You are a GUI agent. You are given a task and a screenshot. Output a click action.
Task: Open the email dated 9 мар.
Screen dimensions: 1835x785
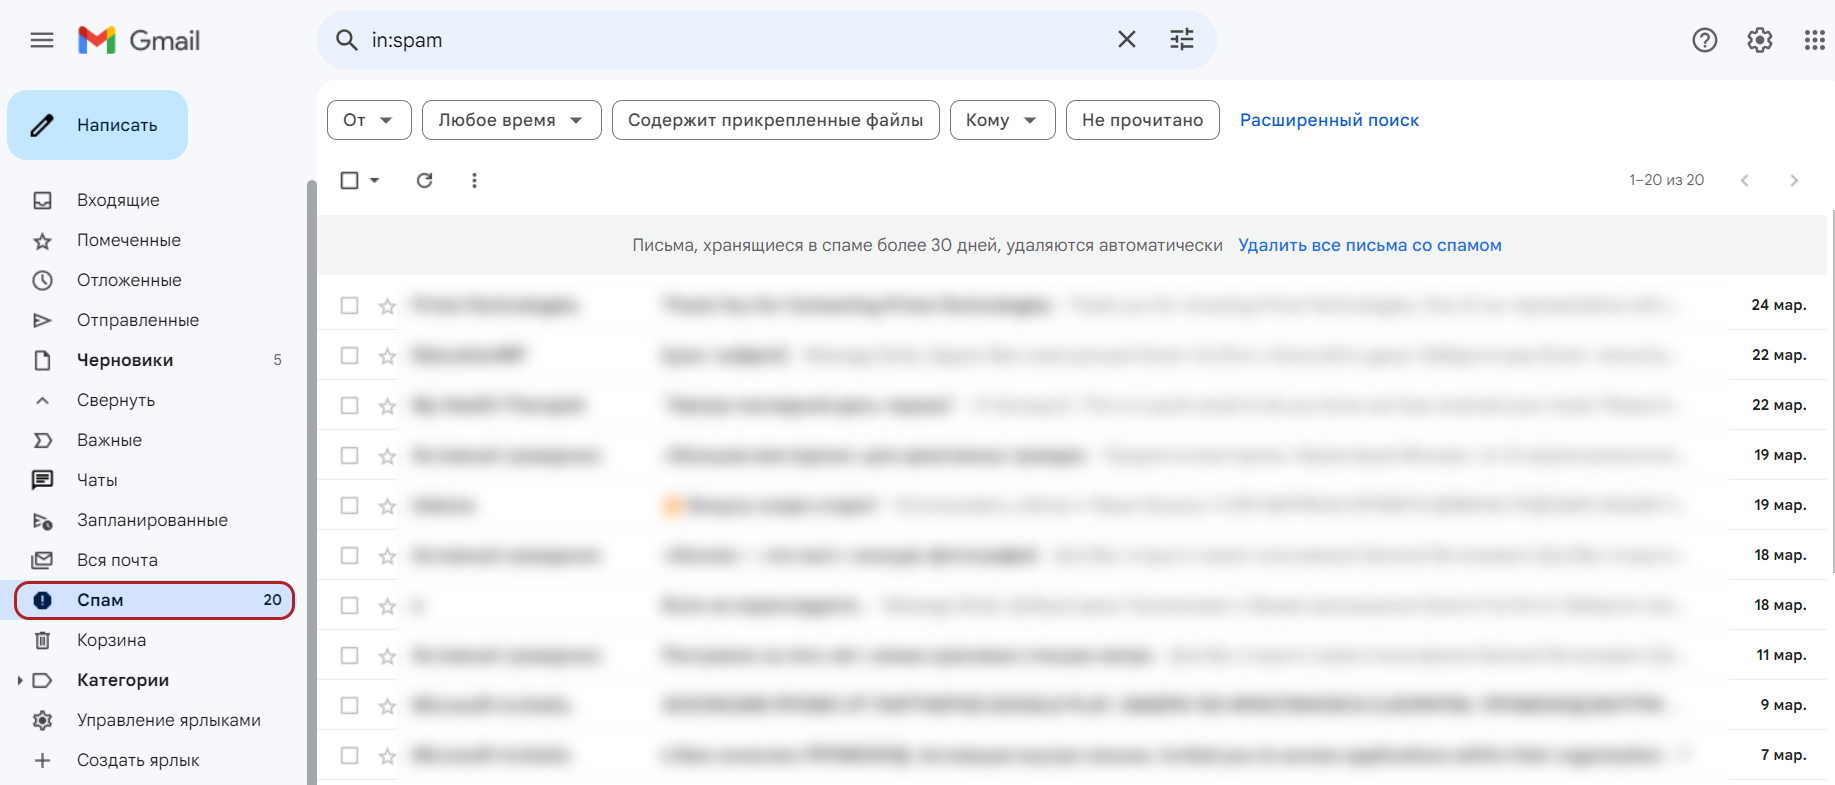tap(1072, 705)
